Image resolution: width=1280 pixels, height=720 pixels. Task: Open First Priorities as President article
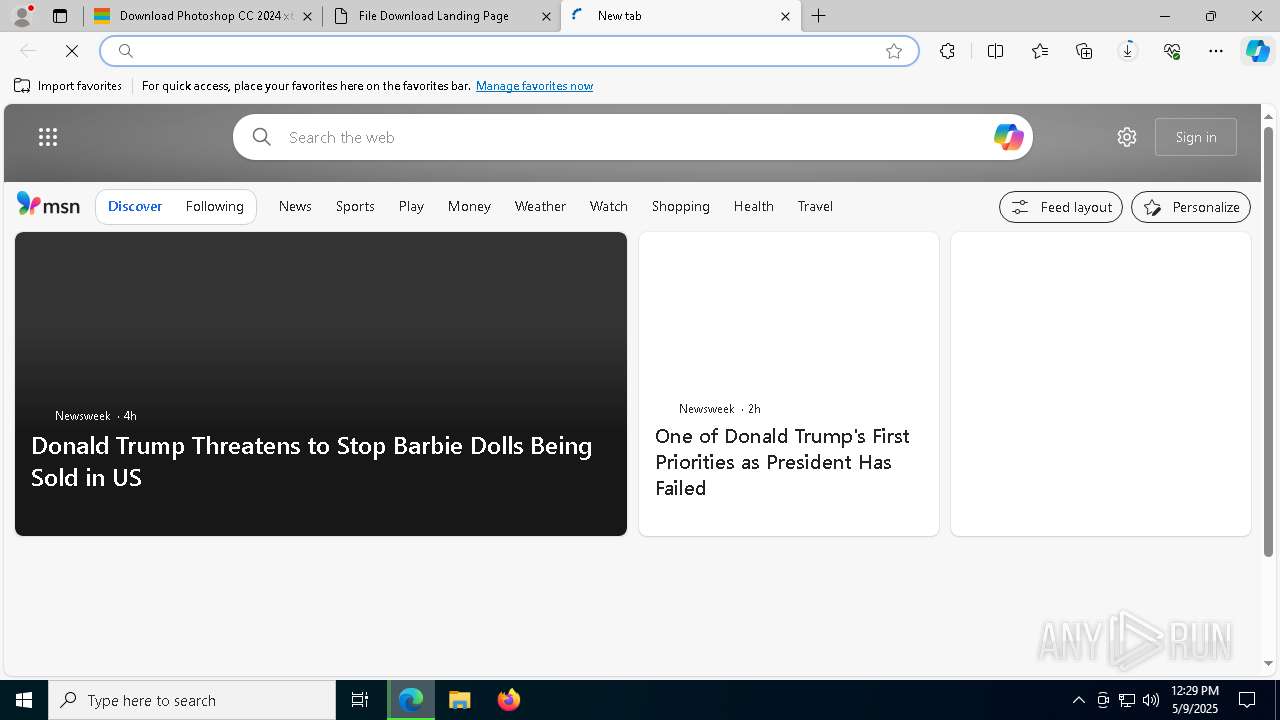(782, 462)
